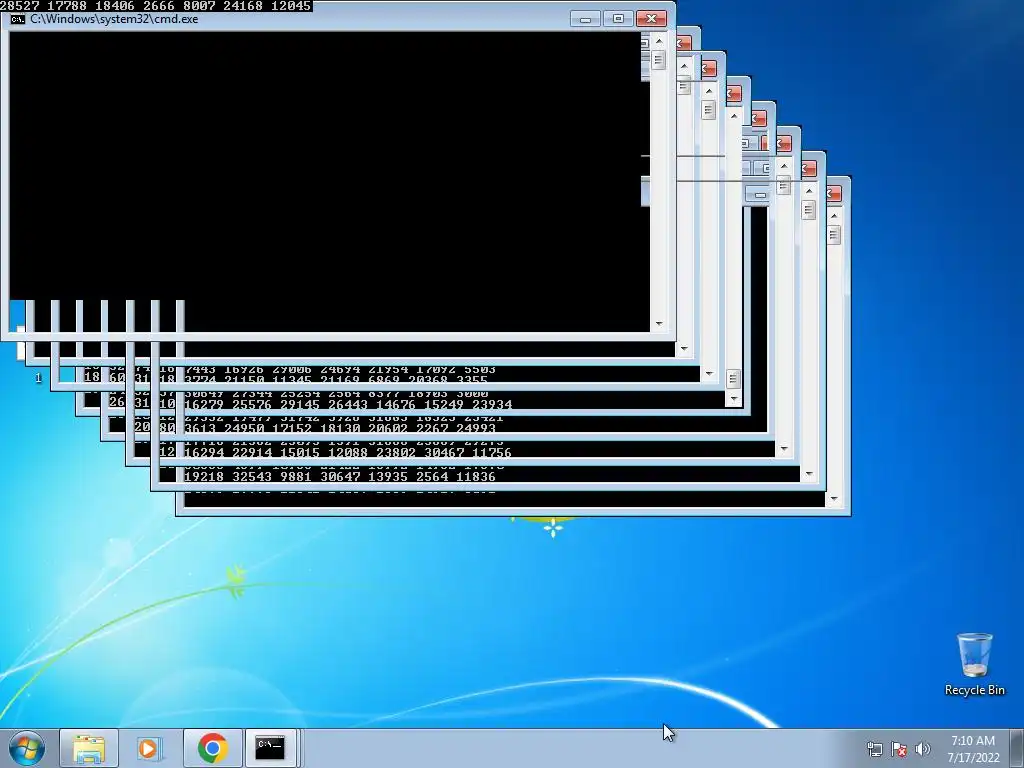Screen dimensions: 1024x768
Task: Click the row '16294 22914 15015 12088'
Action: pos(348,453)
